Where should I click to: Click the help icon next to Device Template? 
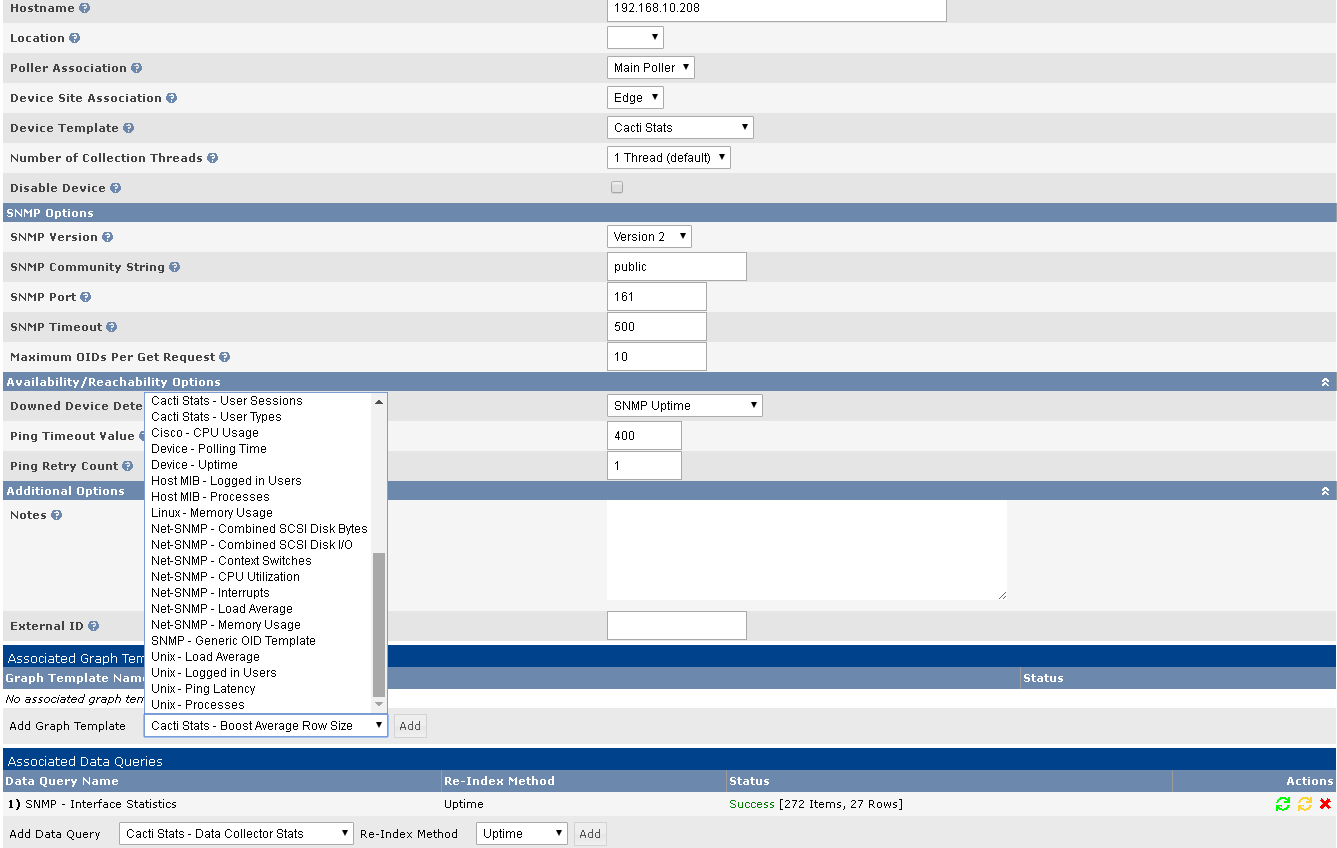[128, 128]
